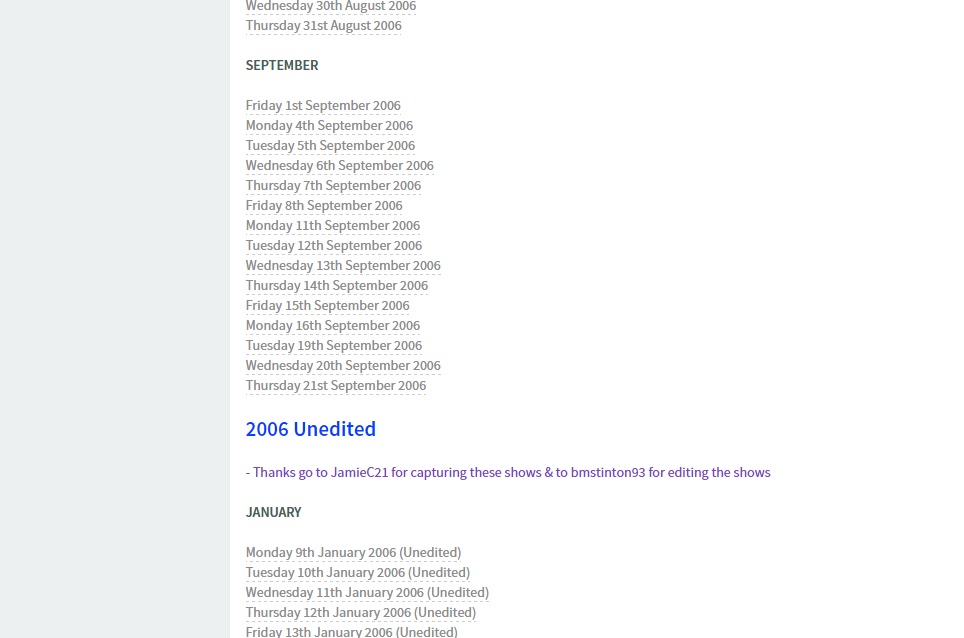Go to Thursday 7th September 2006
This screenshot has height=638, width=964.
pyautogui.click(x=333, y=186)
